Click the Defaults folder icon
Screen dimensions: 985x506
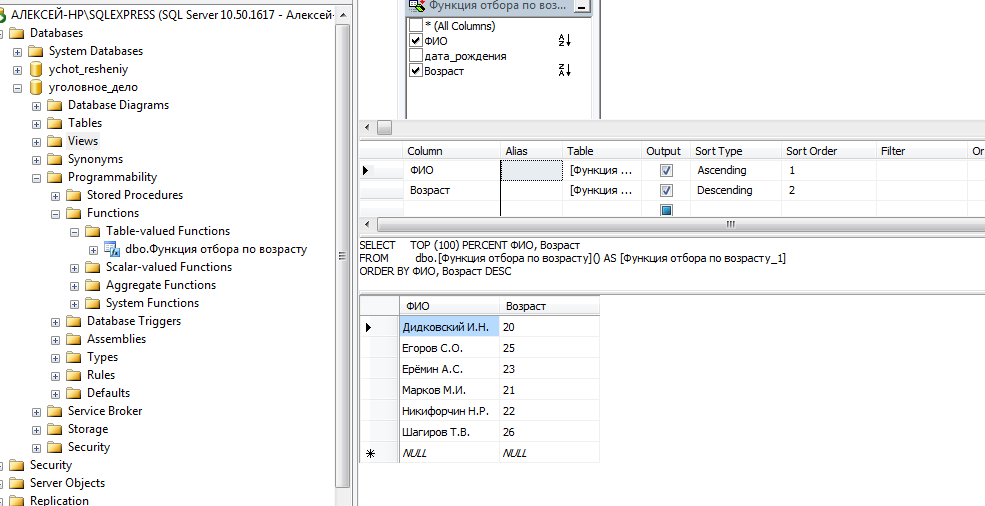tap(73, 393)
